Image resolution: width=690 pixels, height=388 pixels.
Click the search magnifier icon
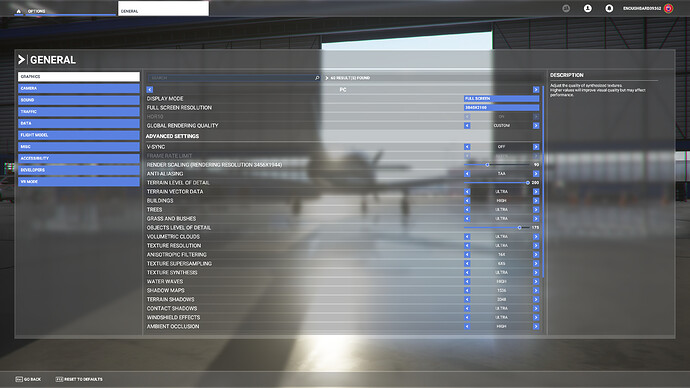click(317, 78)
